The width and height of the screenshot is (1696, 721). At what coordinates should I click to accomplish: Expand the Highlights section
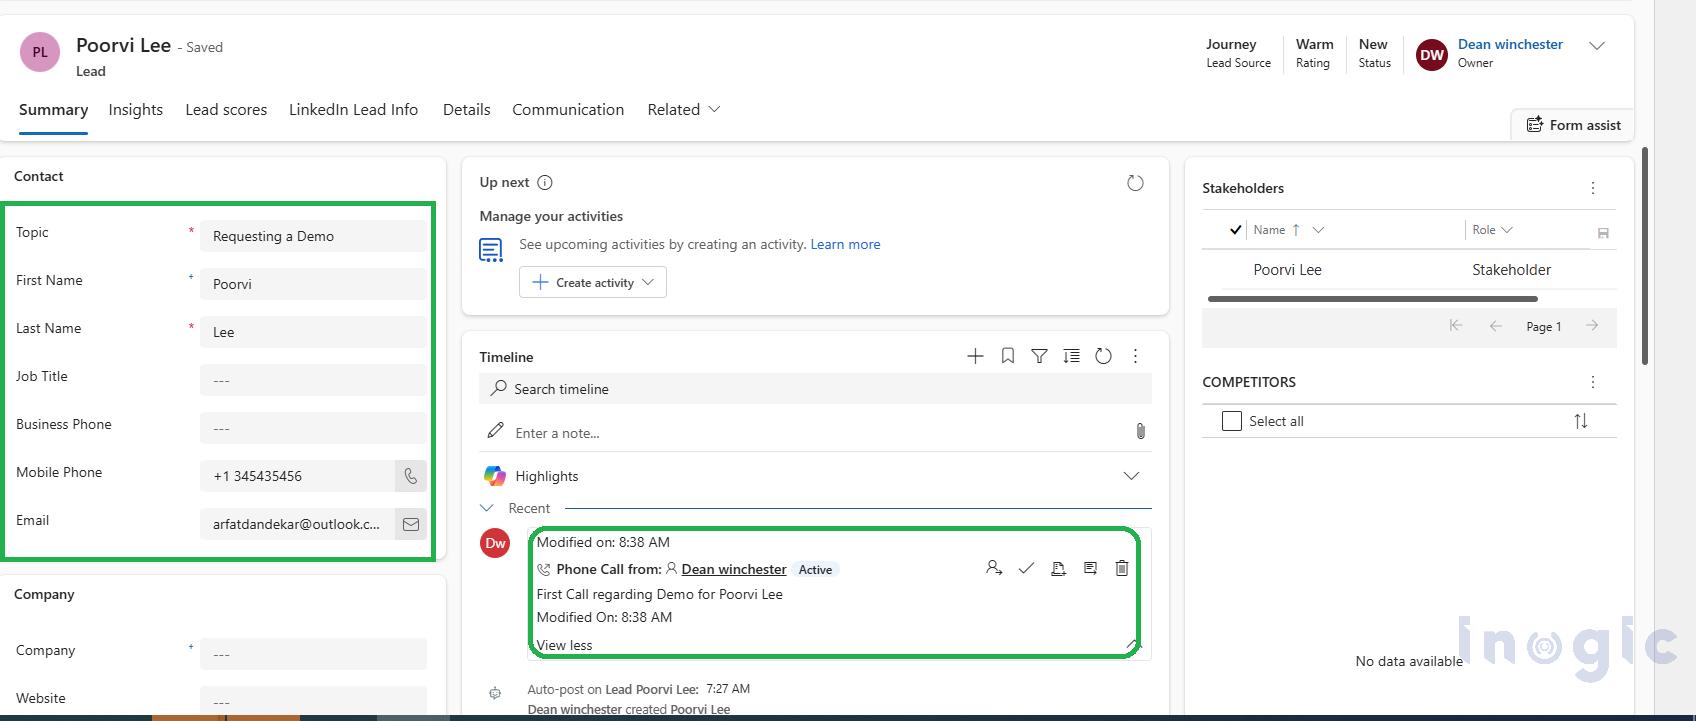tap(1131, 476)
